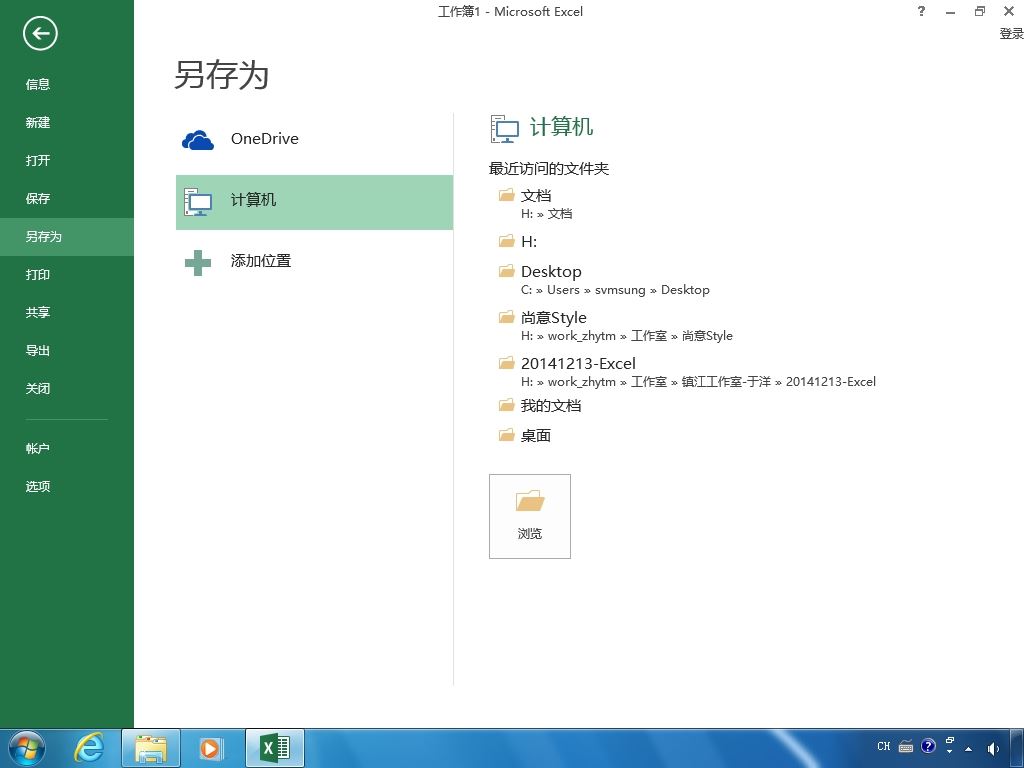
Task: Open the 新建 page
Action: (x=37, y=122)
